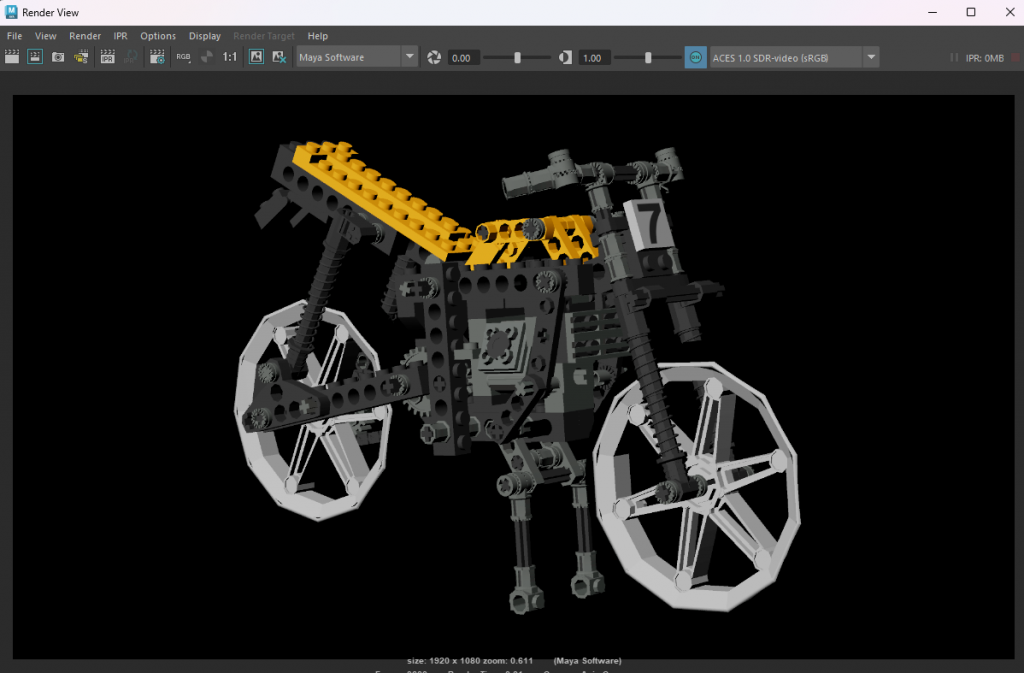The image size is (1024, 673).
Task: Click the exposure aperture icon to reset
Action: pos(434,58)
